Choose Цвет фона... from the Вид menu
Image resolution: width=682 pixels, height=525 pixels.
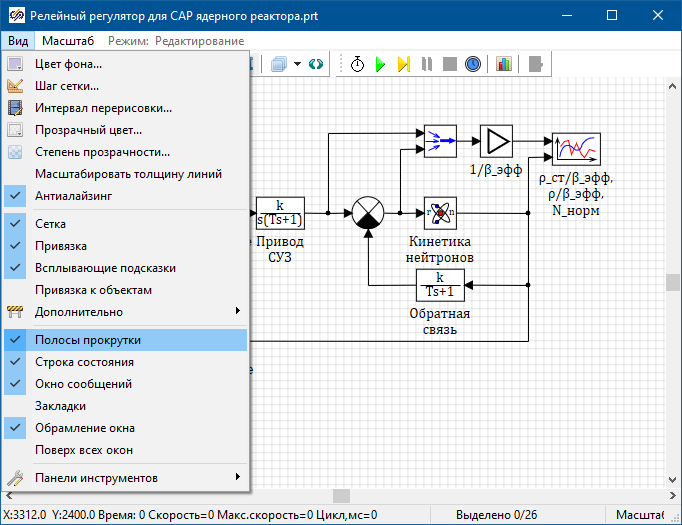(68, 64)
